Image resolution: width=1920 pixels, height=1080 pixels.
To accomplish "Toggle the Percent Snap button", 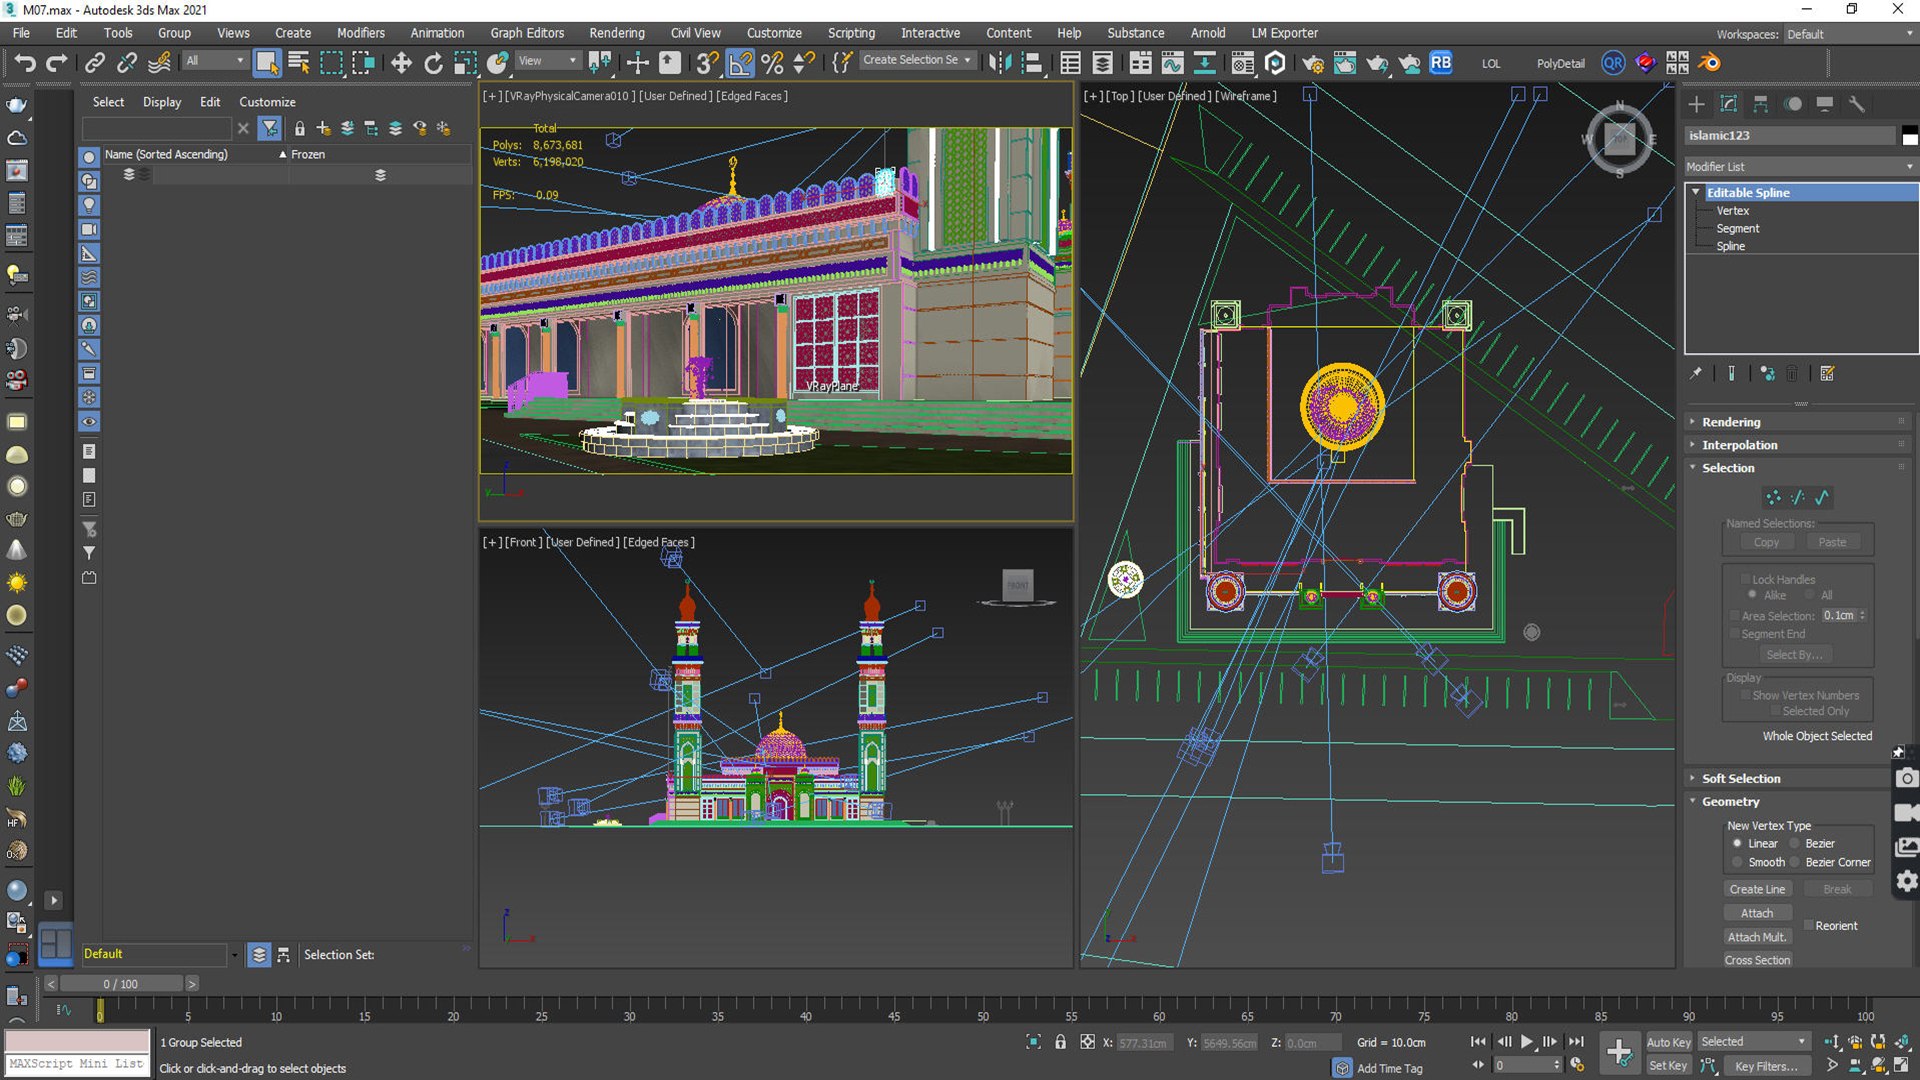I will click(x=772, y=63).
